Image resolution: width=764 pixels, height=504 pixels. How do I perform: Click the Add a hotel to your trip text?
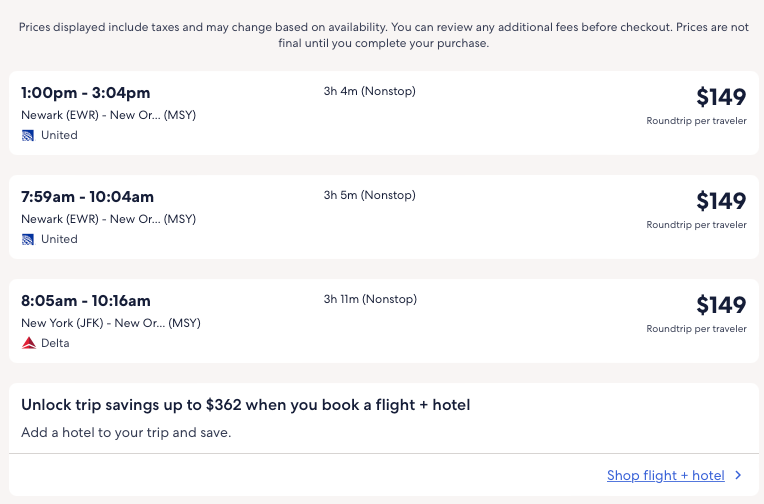[x=126, y=433]
